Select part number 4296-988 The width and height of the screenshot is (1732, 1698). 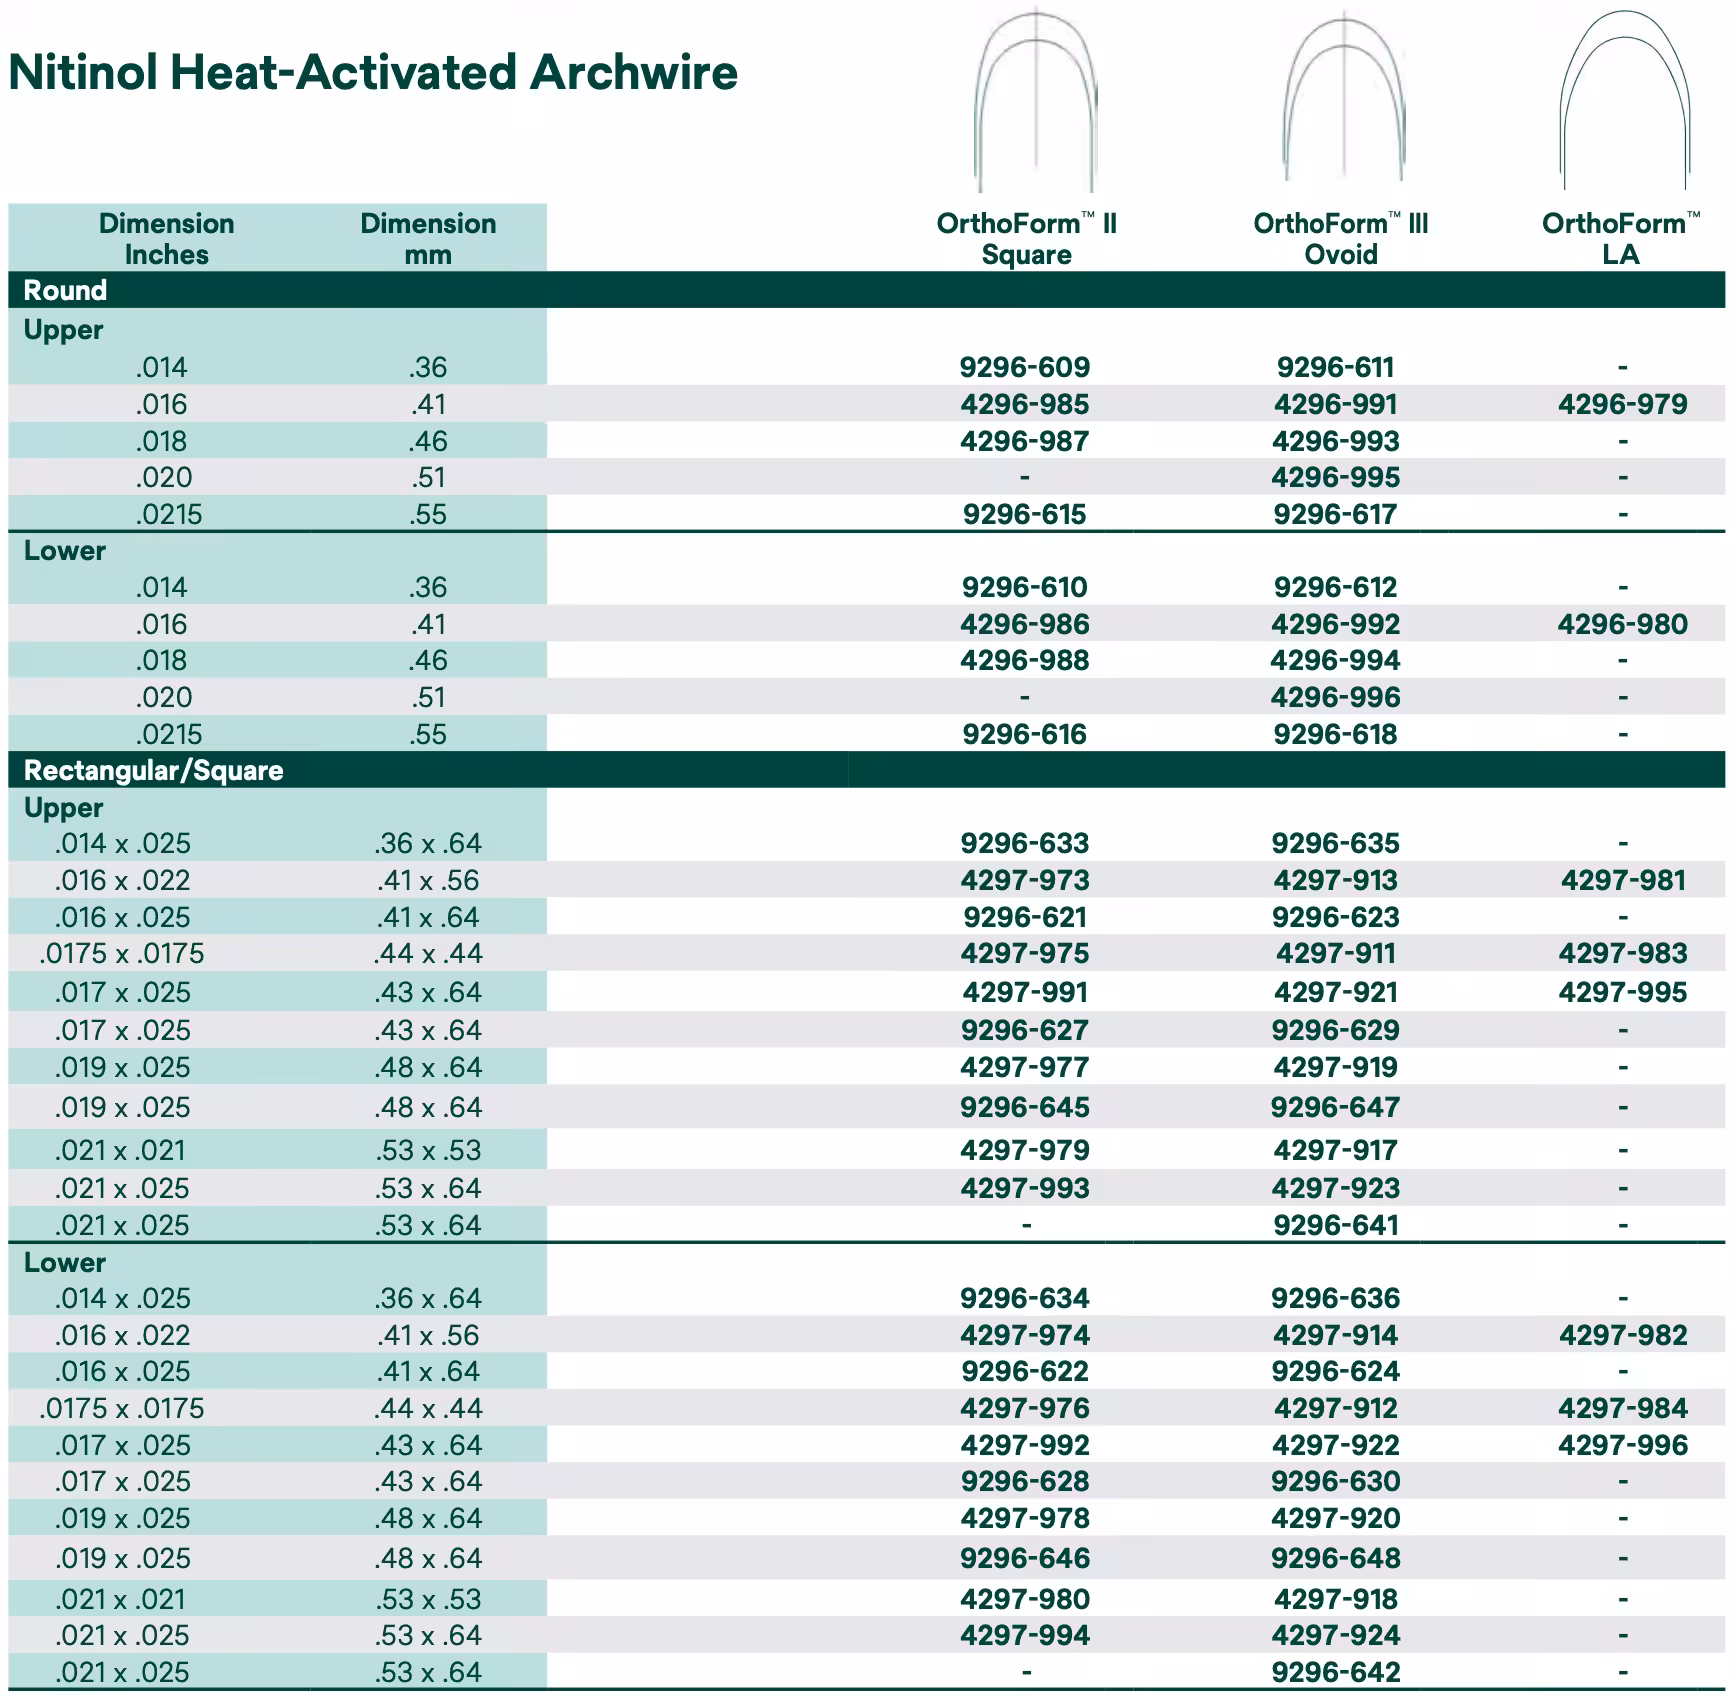click(1025, 660)
